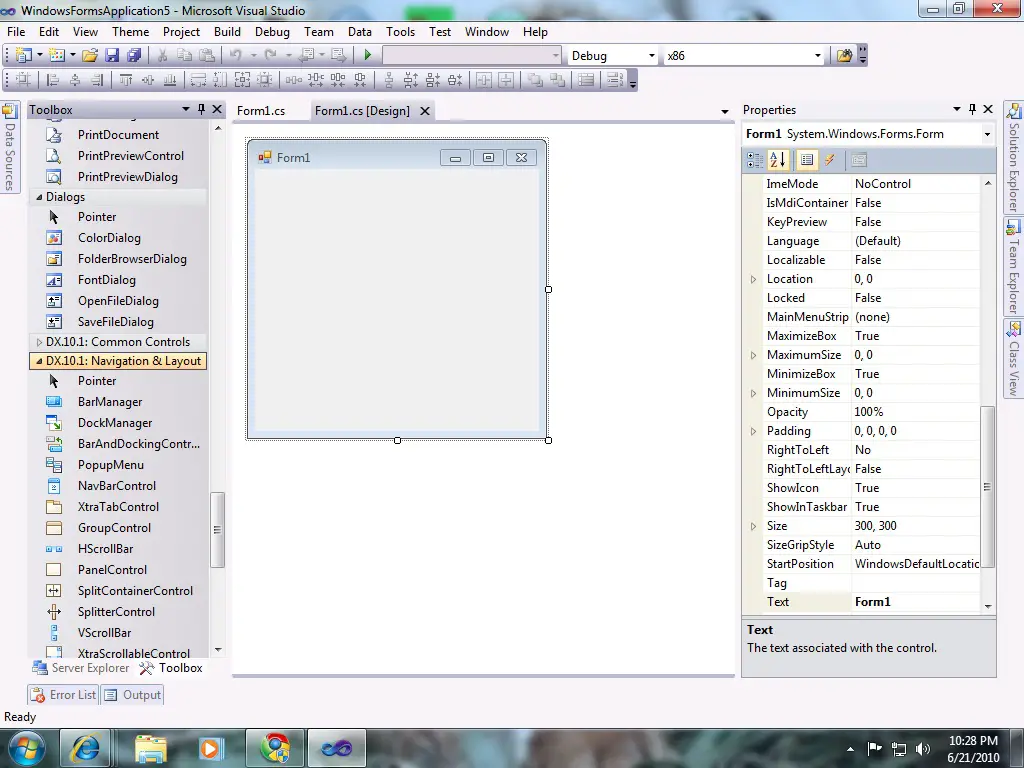Click the Open File folder icon
Screen dimensions: 1024x768
[x=90, y=56]
